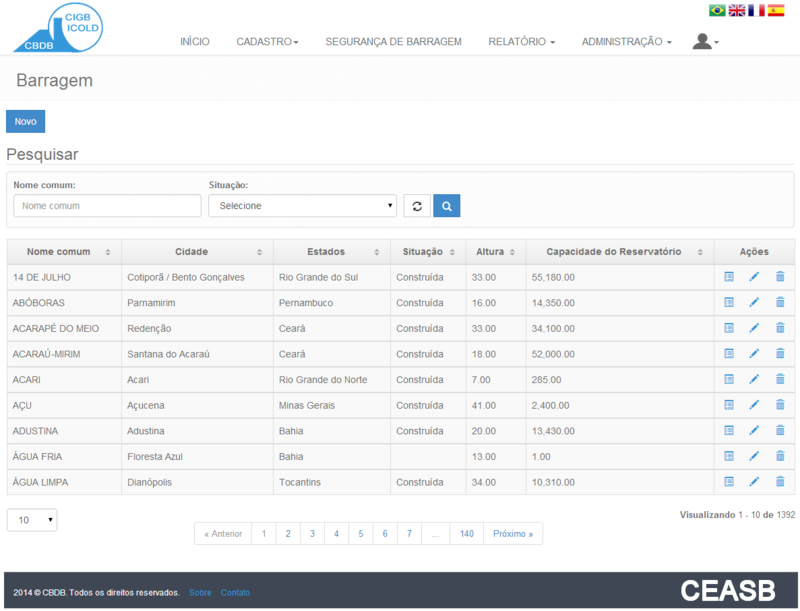Open the RELATÓRIO menu
800x611 pixels.
click(x=521, y=42)
